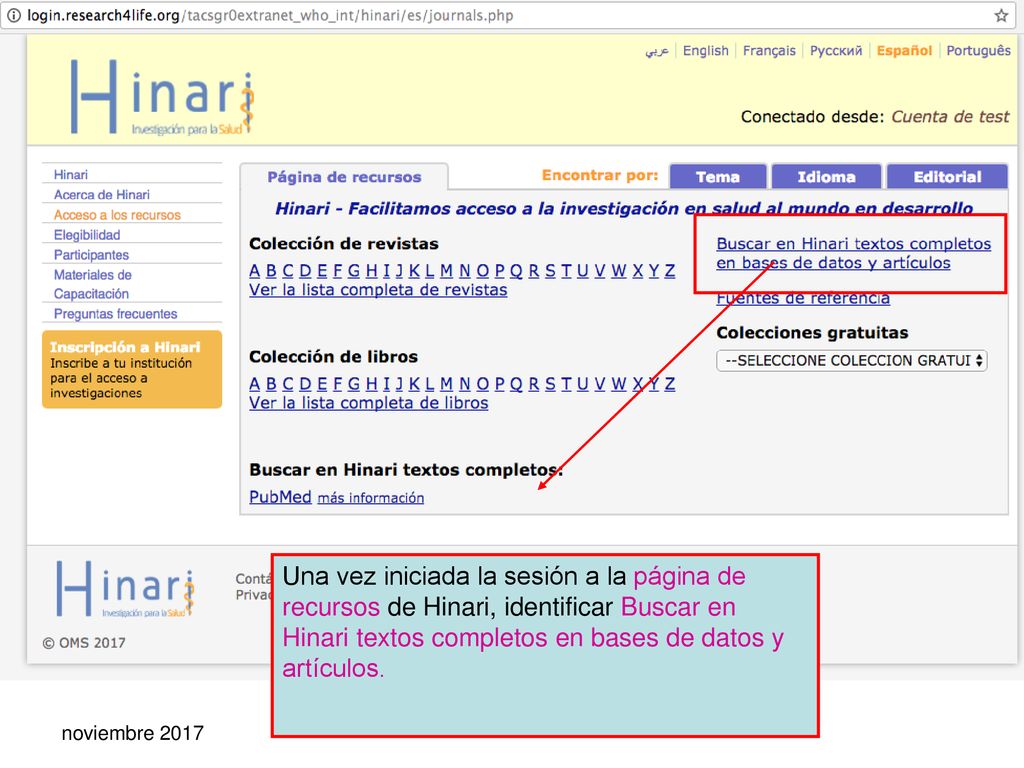Screen dimensions: 1024x768
Task: Select letter S in Colección de revistas
Action: [550, 271]
